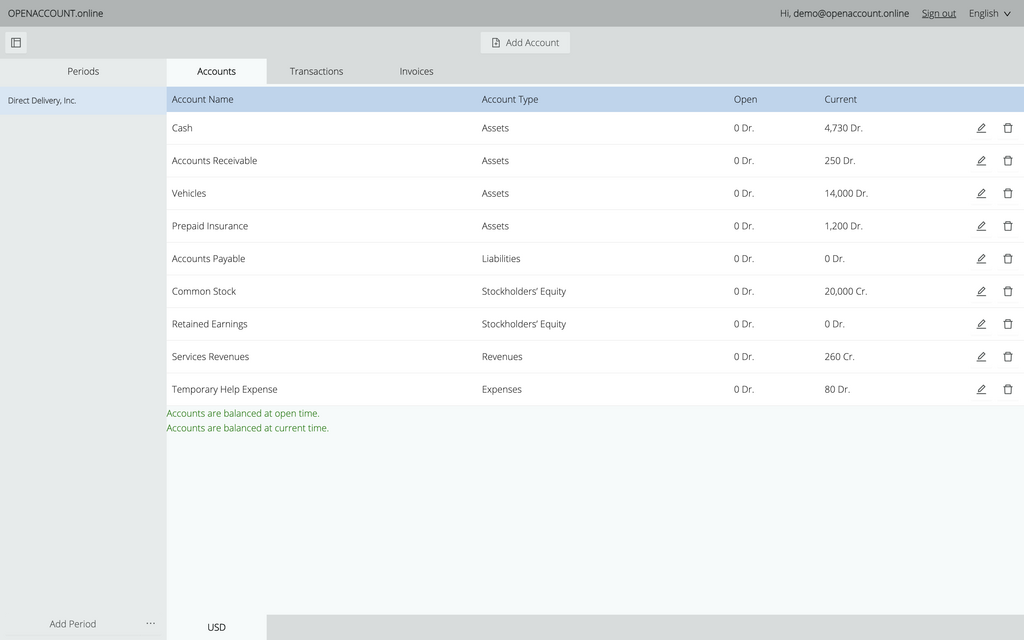Select the Periods tab
Viewport: 1024px width, 640px height.
[83, 72]
